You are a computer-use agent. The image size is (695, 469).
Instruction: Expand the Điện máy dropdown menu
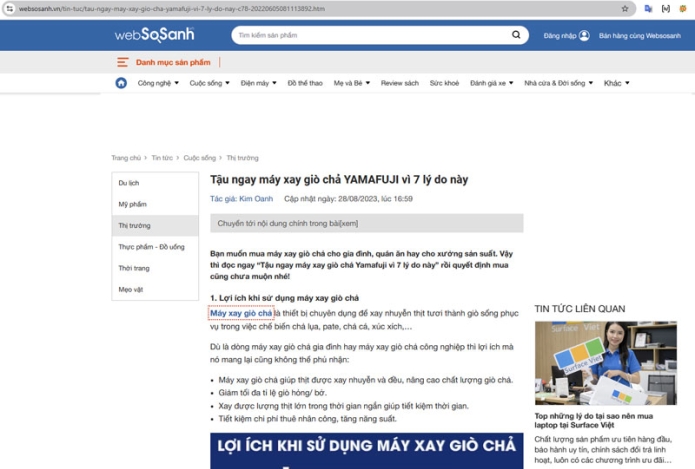pyautogui.click(x=258, y=83)
